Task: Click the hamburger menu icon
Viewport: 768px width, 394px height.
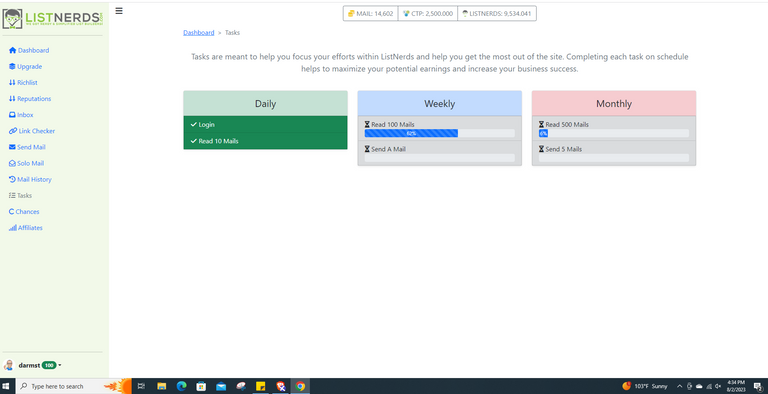Action: coord(119,11)
